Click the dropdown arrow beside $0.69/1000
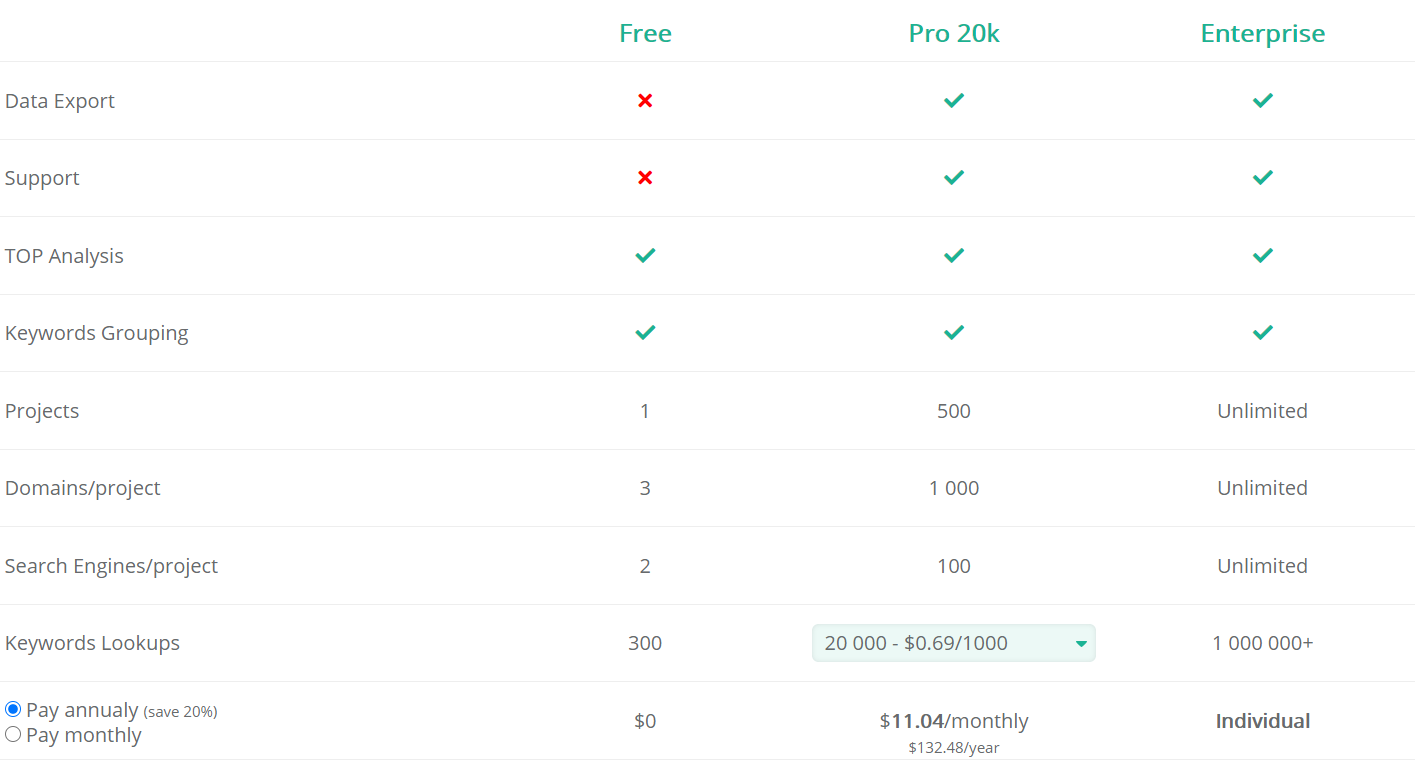Image resolution: width=1415 pixels, height=765 pixels. point(1081,644)
